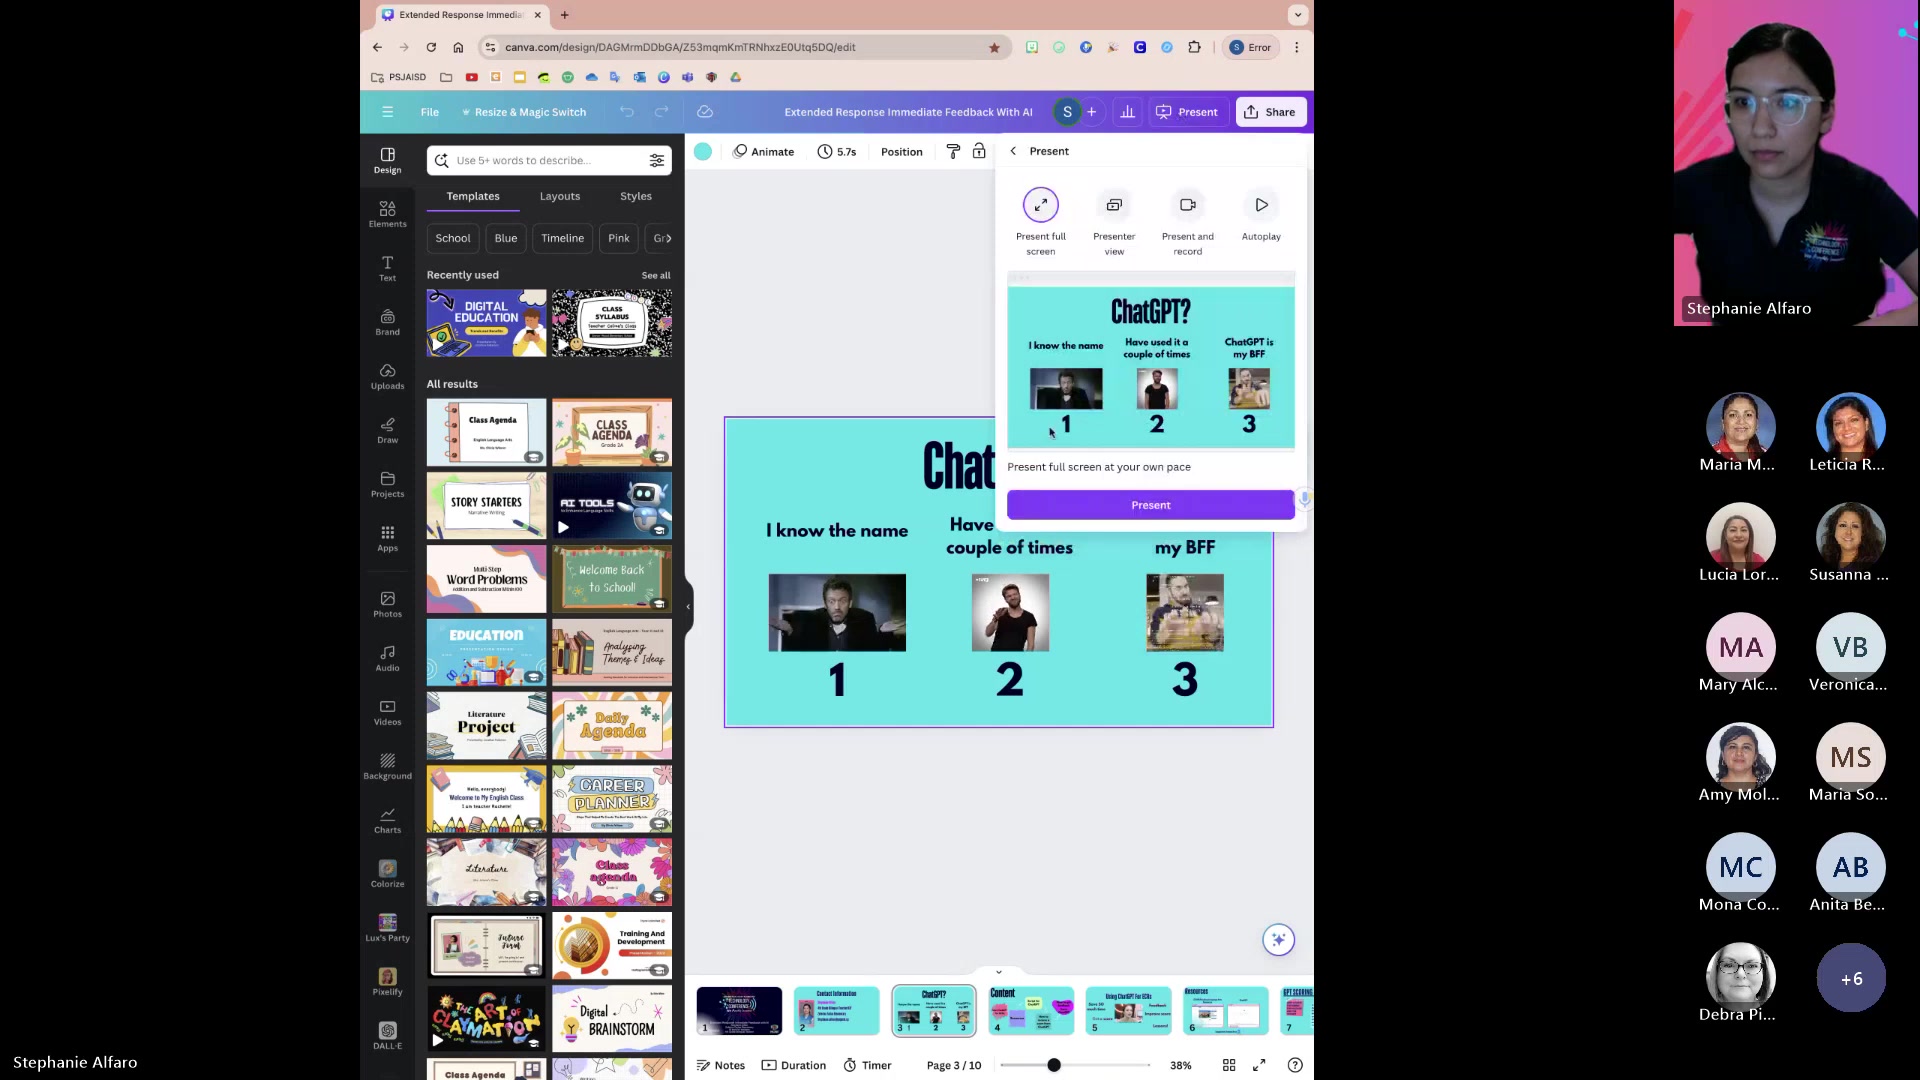Open the browser tab list dropdown
Viewport: 1920px width, 1080px height.
pos(1298,15)
